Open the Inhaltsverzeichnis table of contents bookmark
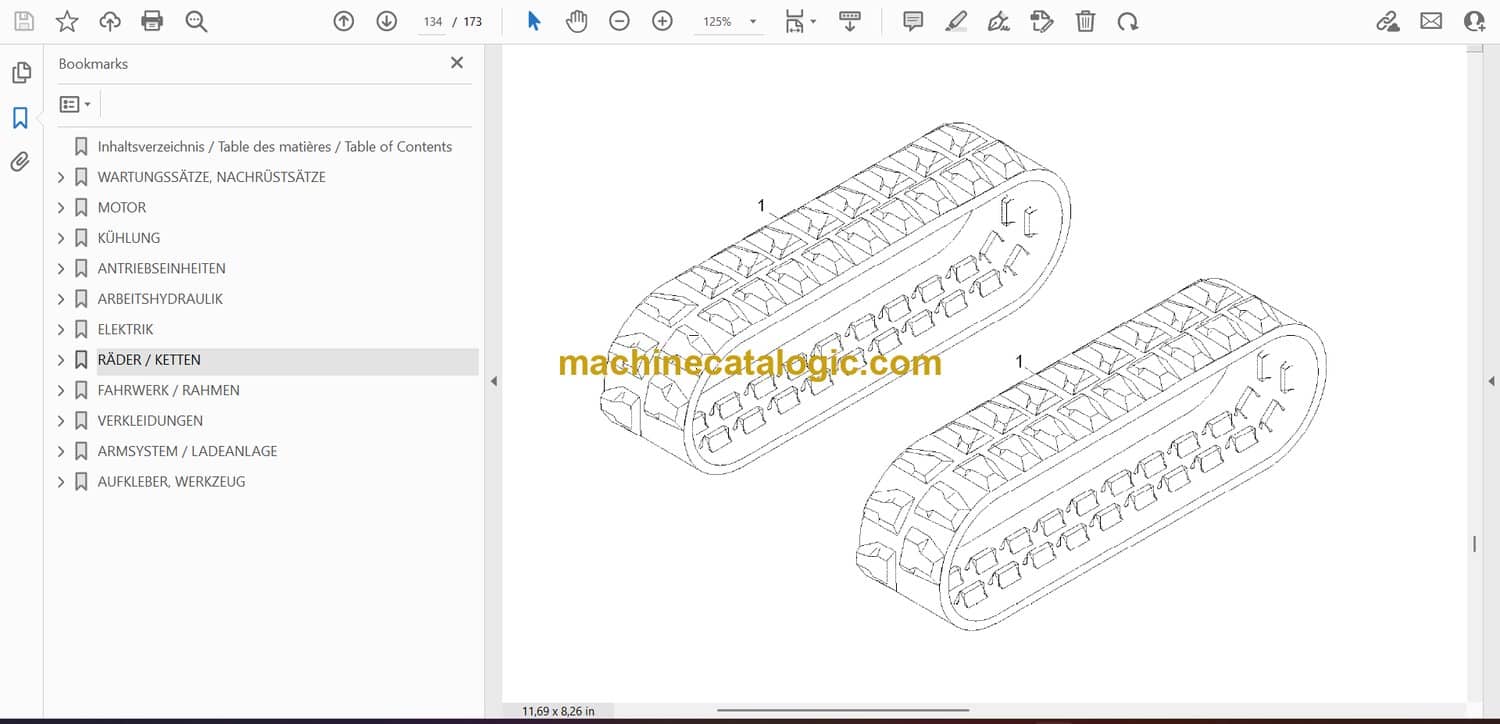 tap(274, 147)
